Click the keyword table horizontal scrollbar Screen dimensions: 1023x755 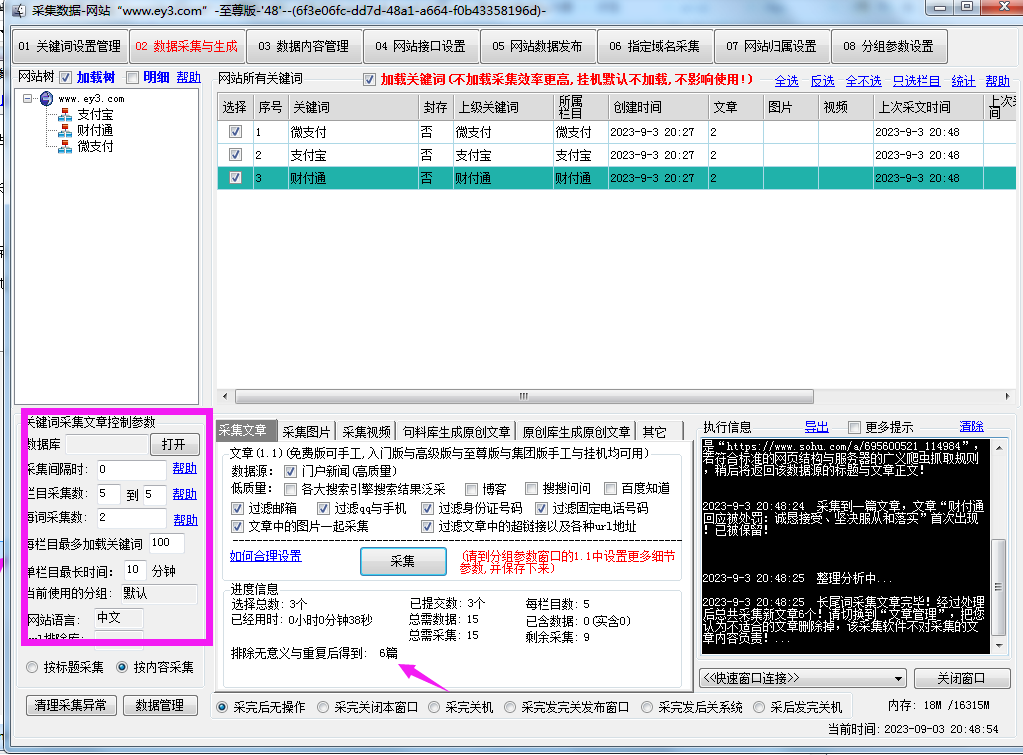click(524, 396)
